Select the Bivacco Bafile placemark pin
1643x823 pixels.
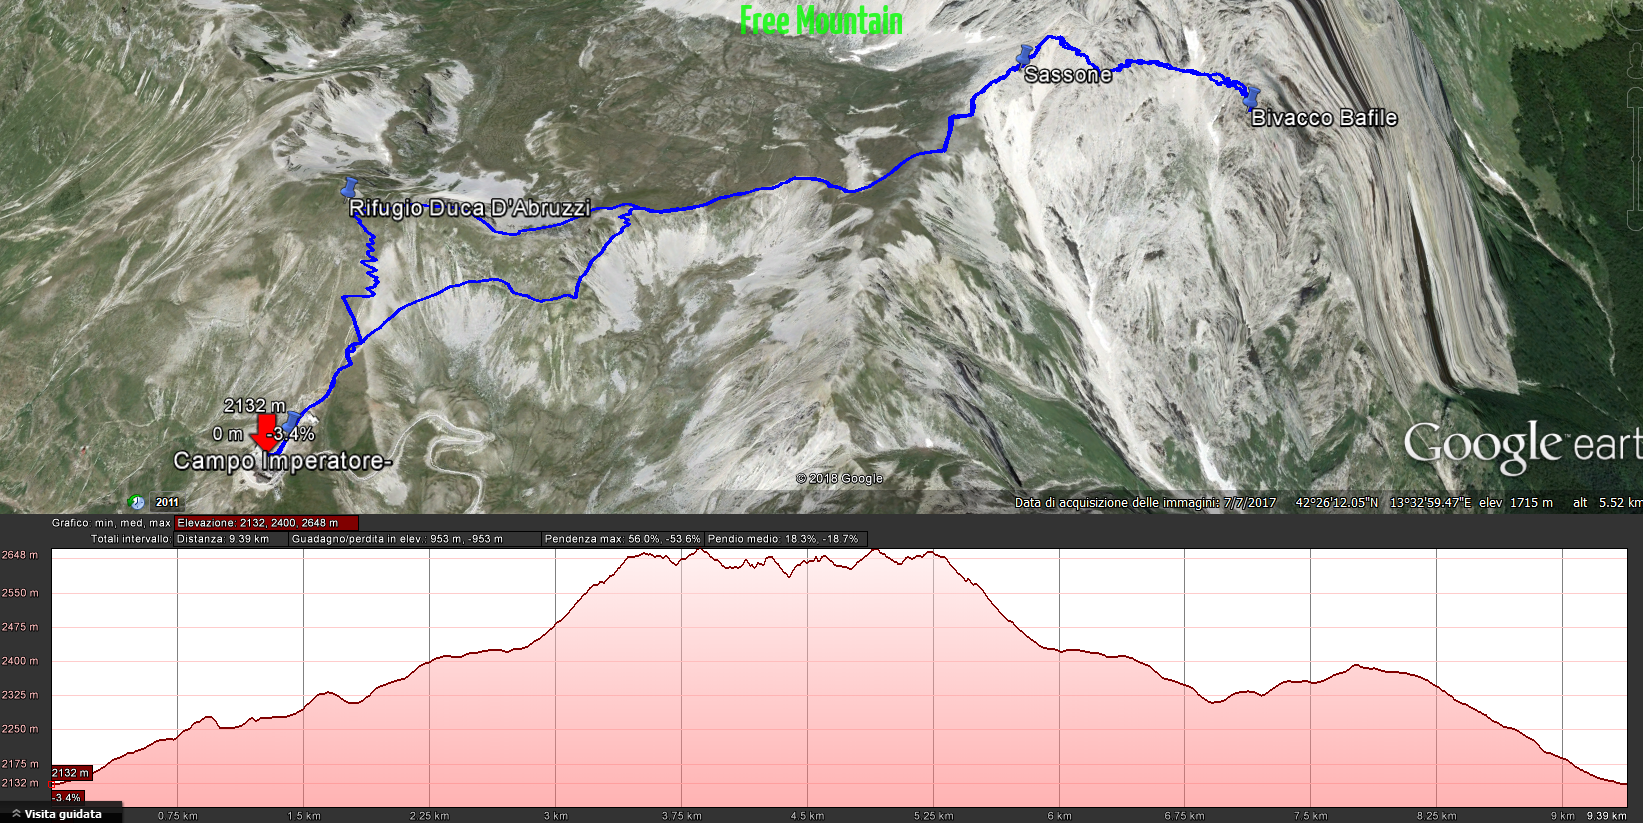point(1251,96)
